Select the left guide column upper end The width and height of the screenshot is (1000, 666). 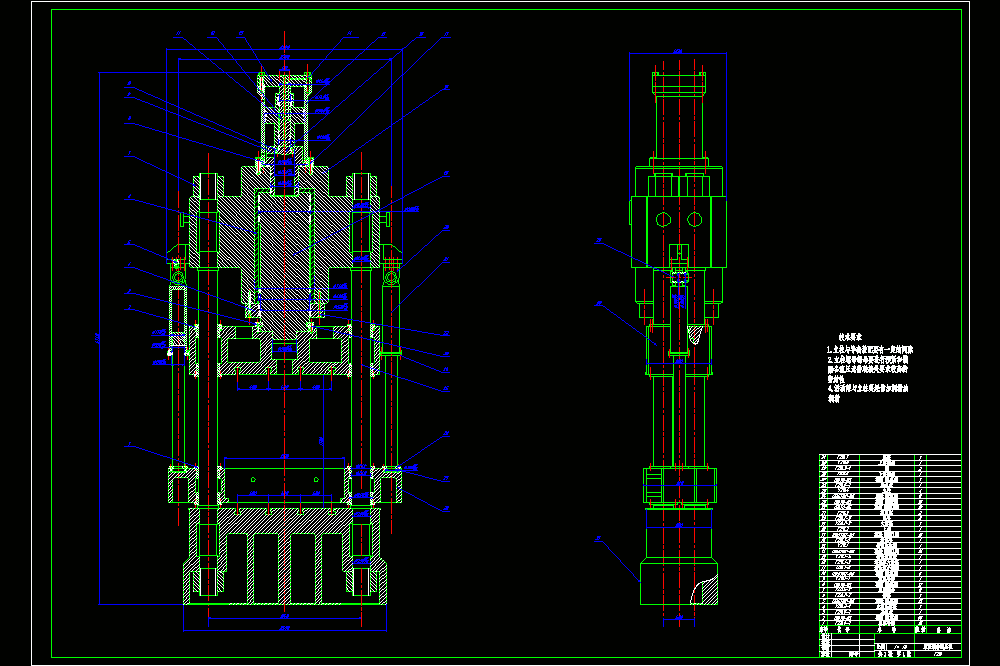click(208, 186)
